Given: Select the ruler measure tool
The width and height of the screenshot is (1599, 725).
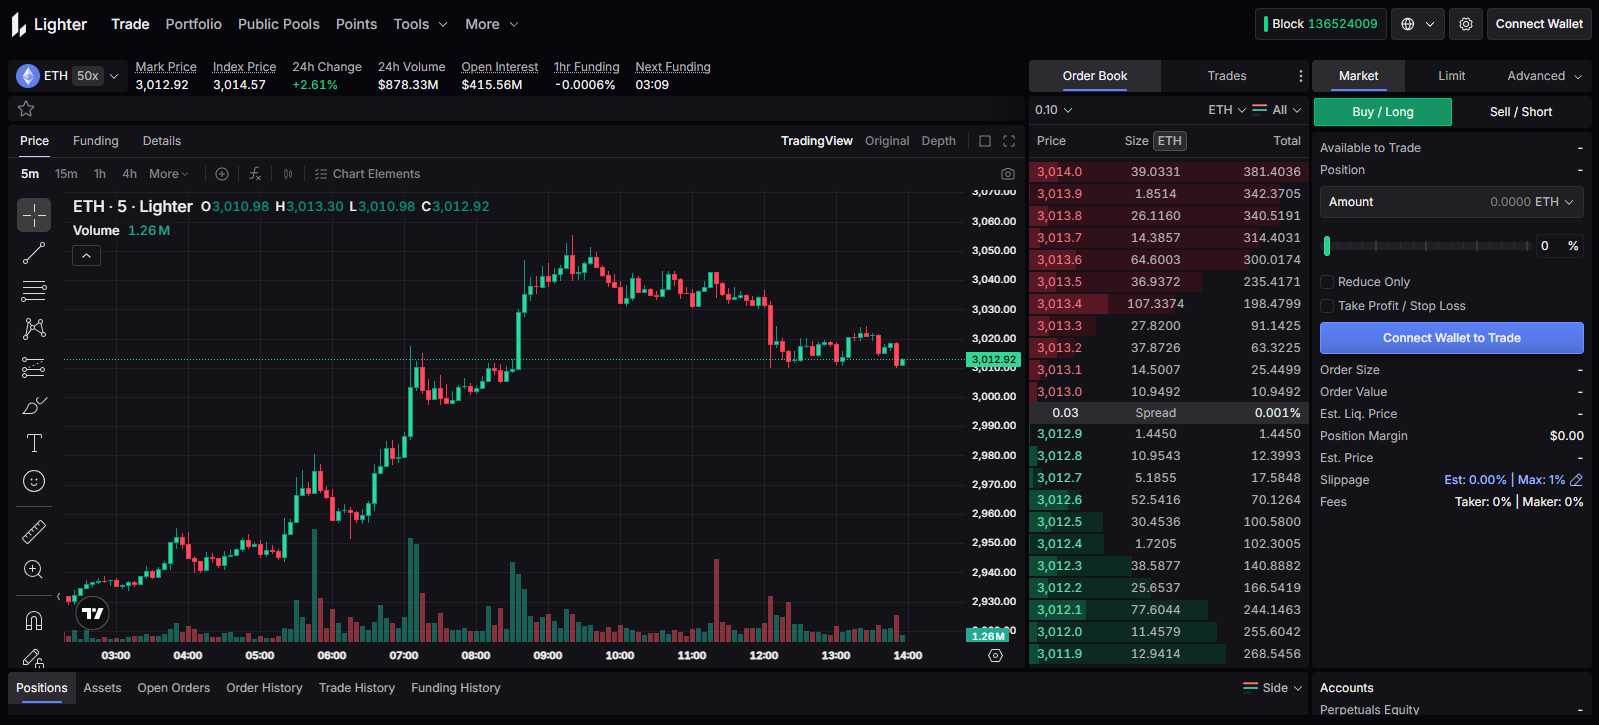Looking at the screenshot, I should point(34,531).
